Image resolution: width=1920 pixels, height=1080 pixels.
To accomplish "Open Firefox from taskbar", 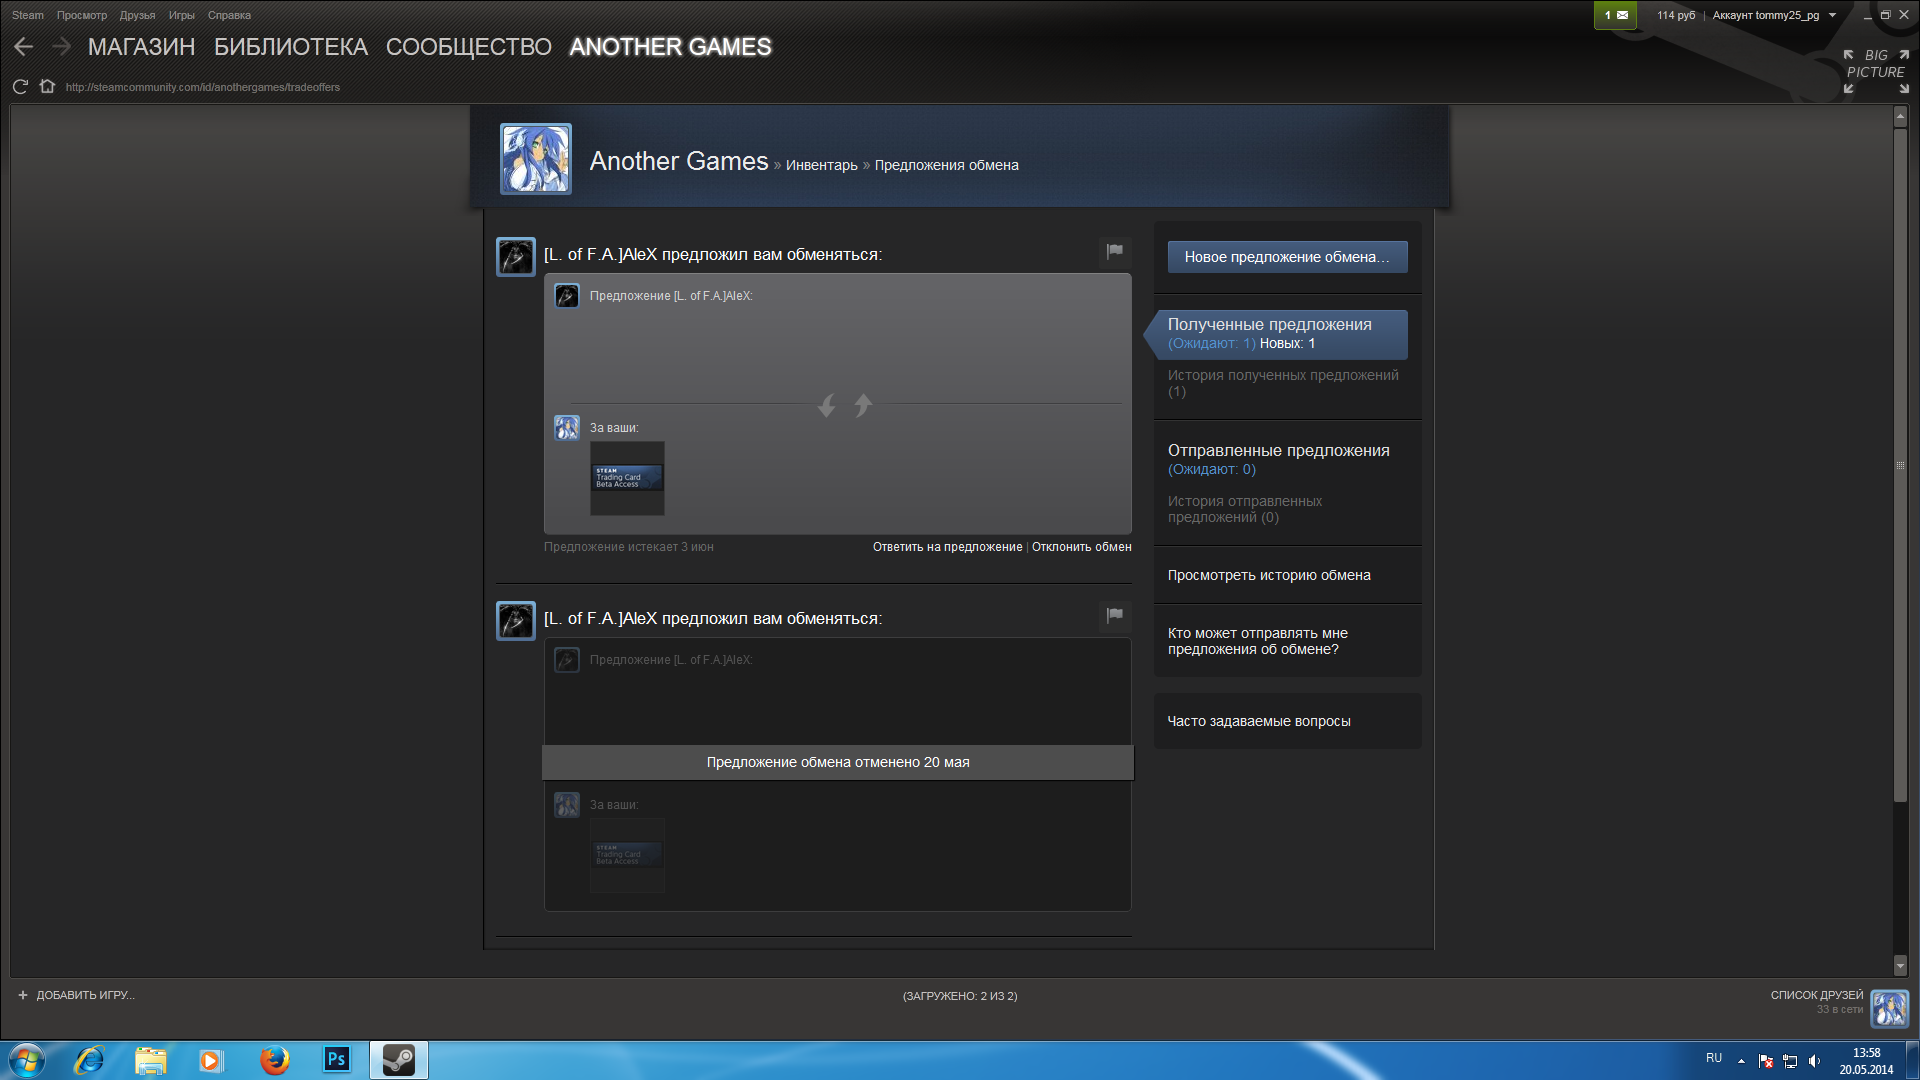I will [274, 1060].
